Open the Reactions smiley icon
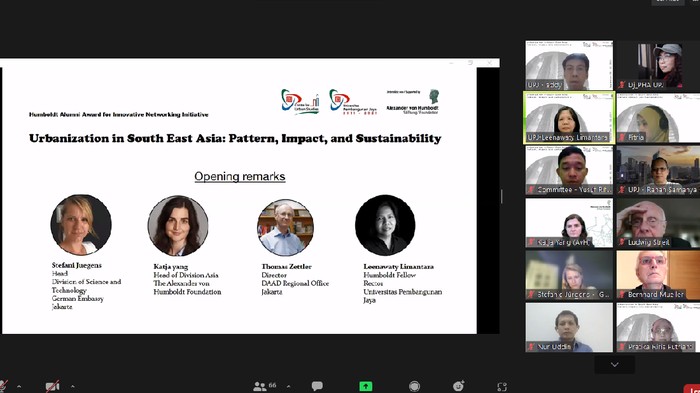The image size is (700, 393). point(458,386)
